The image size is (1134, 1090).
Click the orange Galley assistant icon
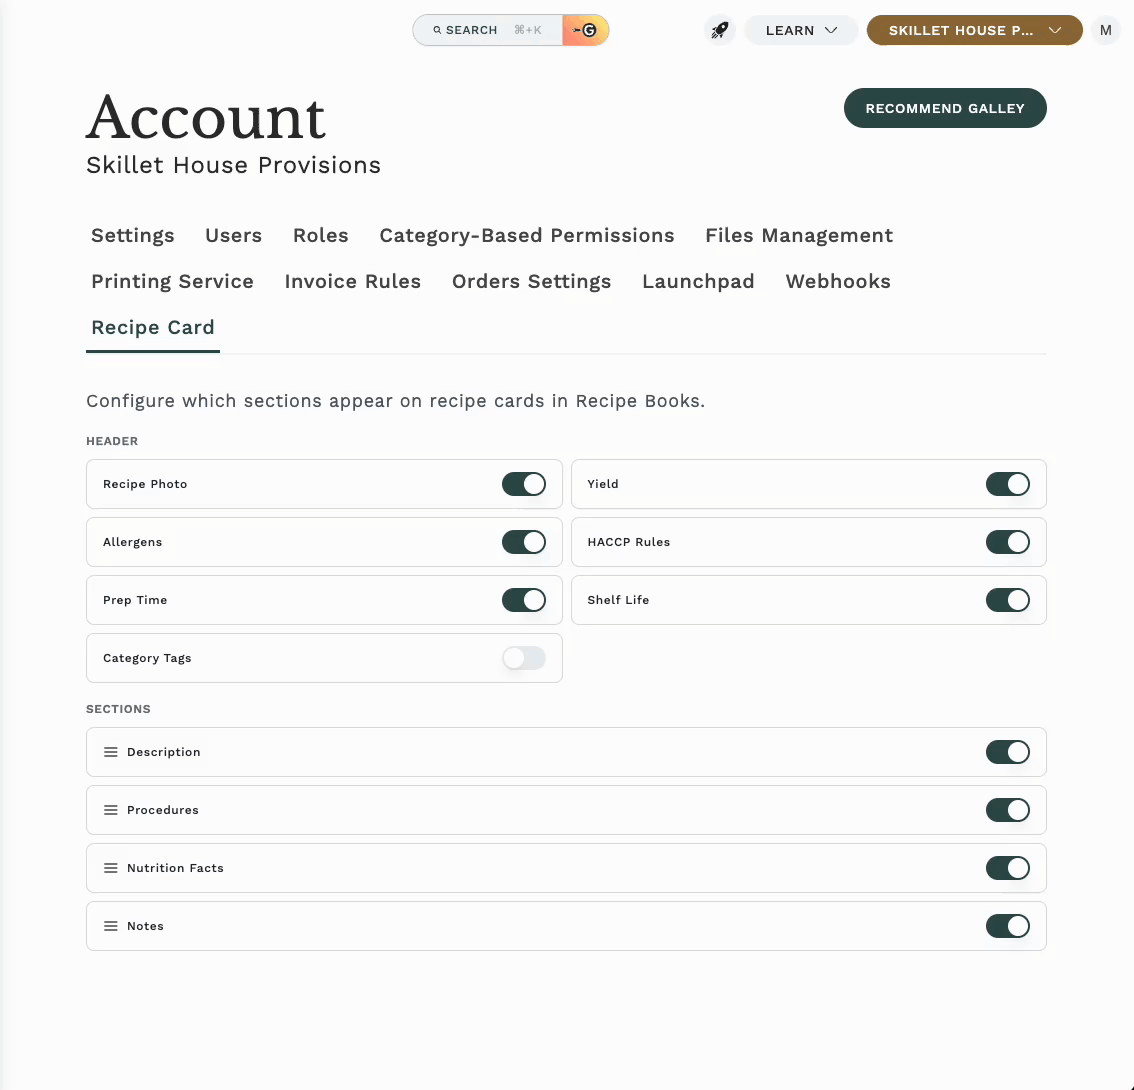click(586, 30)
